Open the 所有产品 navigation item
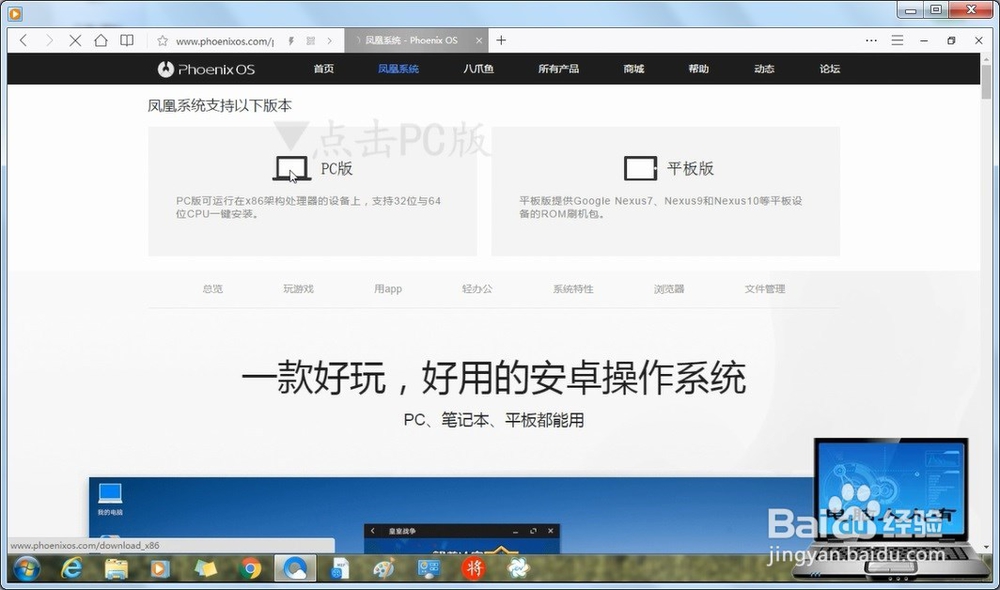 click(x=558, y=69)
